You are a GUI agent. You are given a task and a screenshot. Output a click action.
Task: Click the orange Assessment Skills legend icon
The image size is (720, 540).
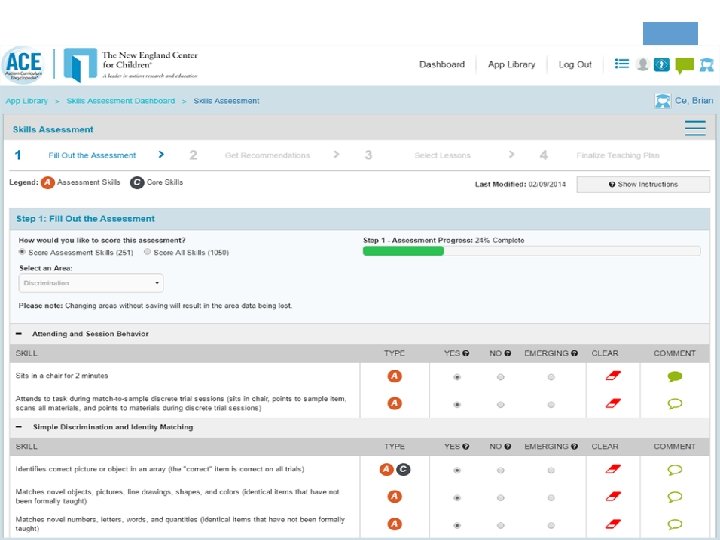48,183
